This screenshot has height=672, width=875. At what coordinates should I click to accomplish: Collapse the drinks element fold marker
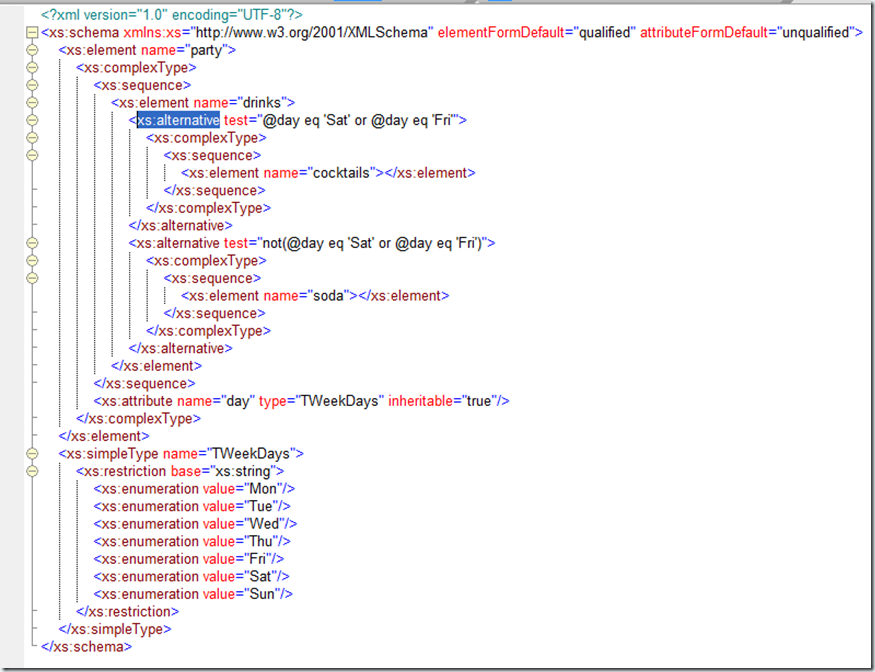(31, 102)
